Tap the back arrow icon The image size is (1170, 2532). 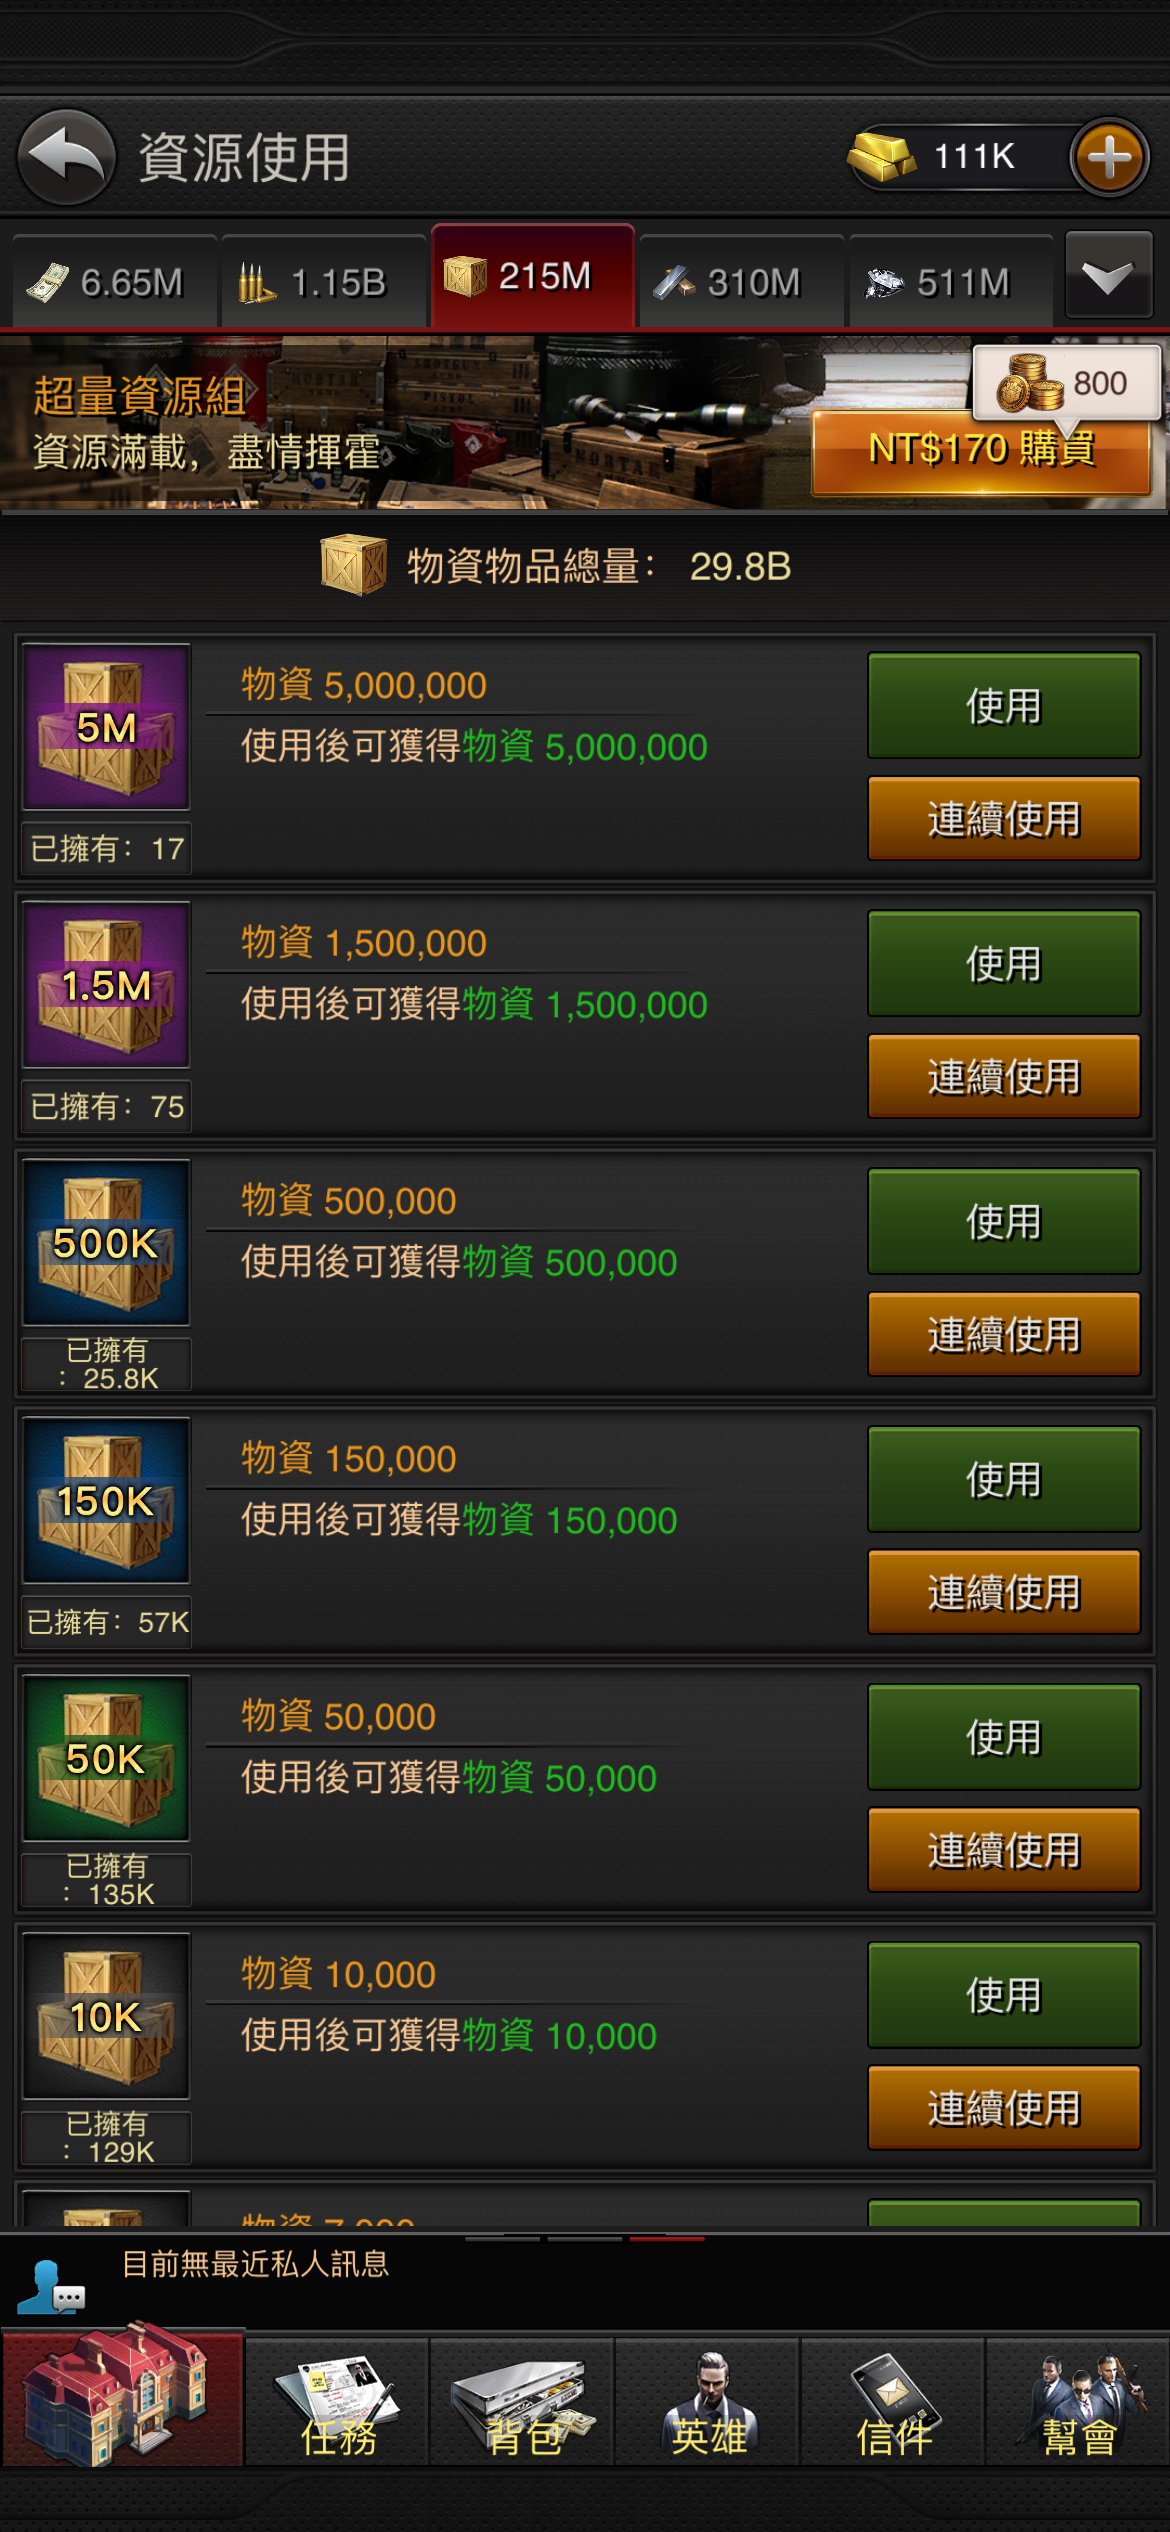pos(66,157)
